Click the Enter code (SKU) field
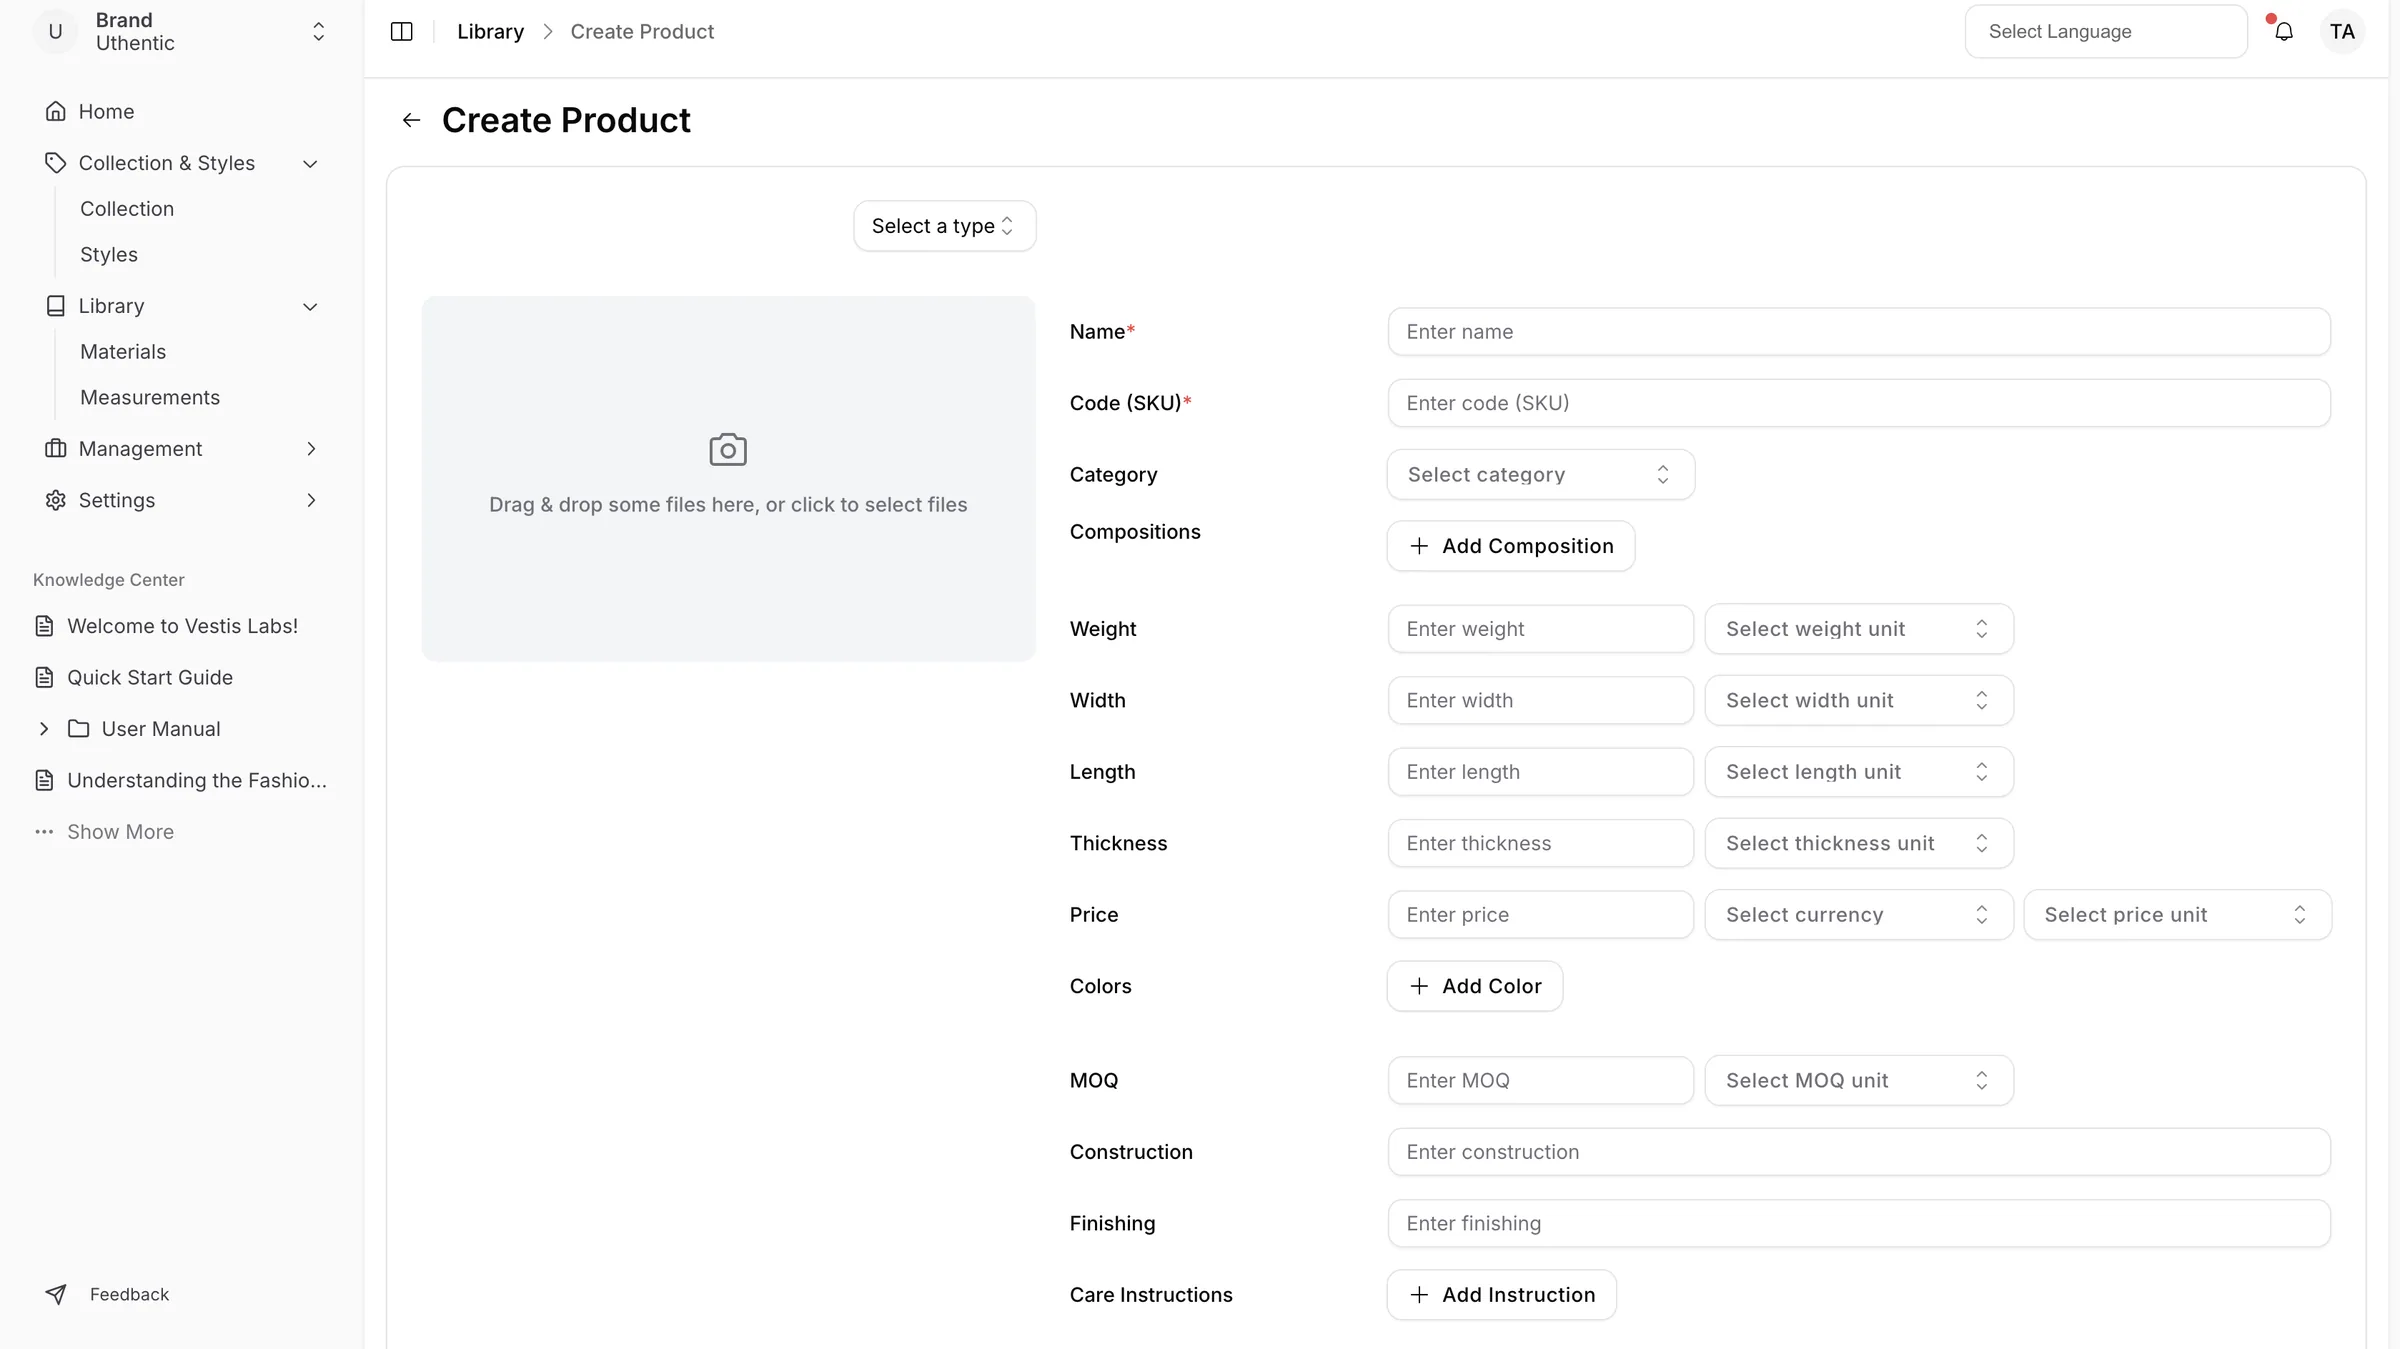Viewport: 2400px width, 1349px height. pos(1858,403)
